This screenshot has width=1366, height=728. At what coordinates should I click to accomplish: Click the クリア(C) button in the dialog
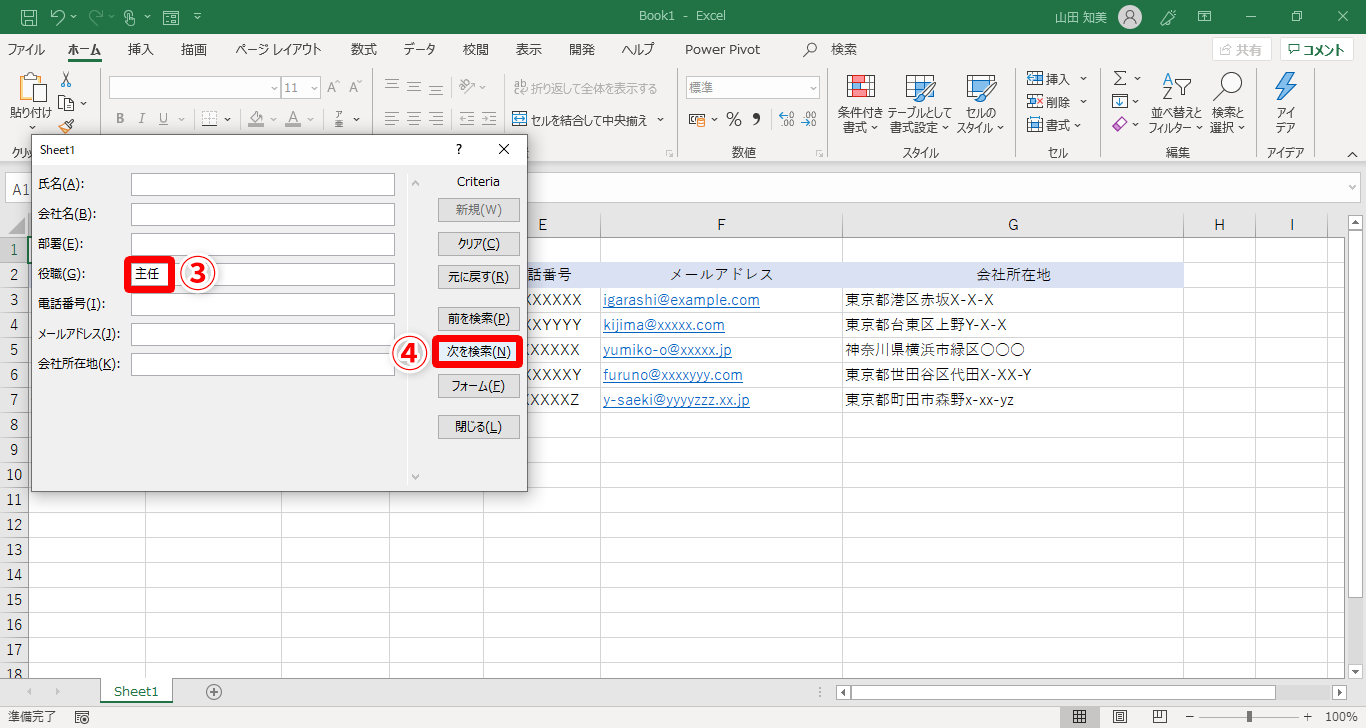click(479, 244)
